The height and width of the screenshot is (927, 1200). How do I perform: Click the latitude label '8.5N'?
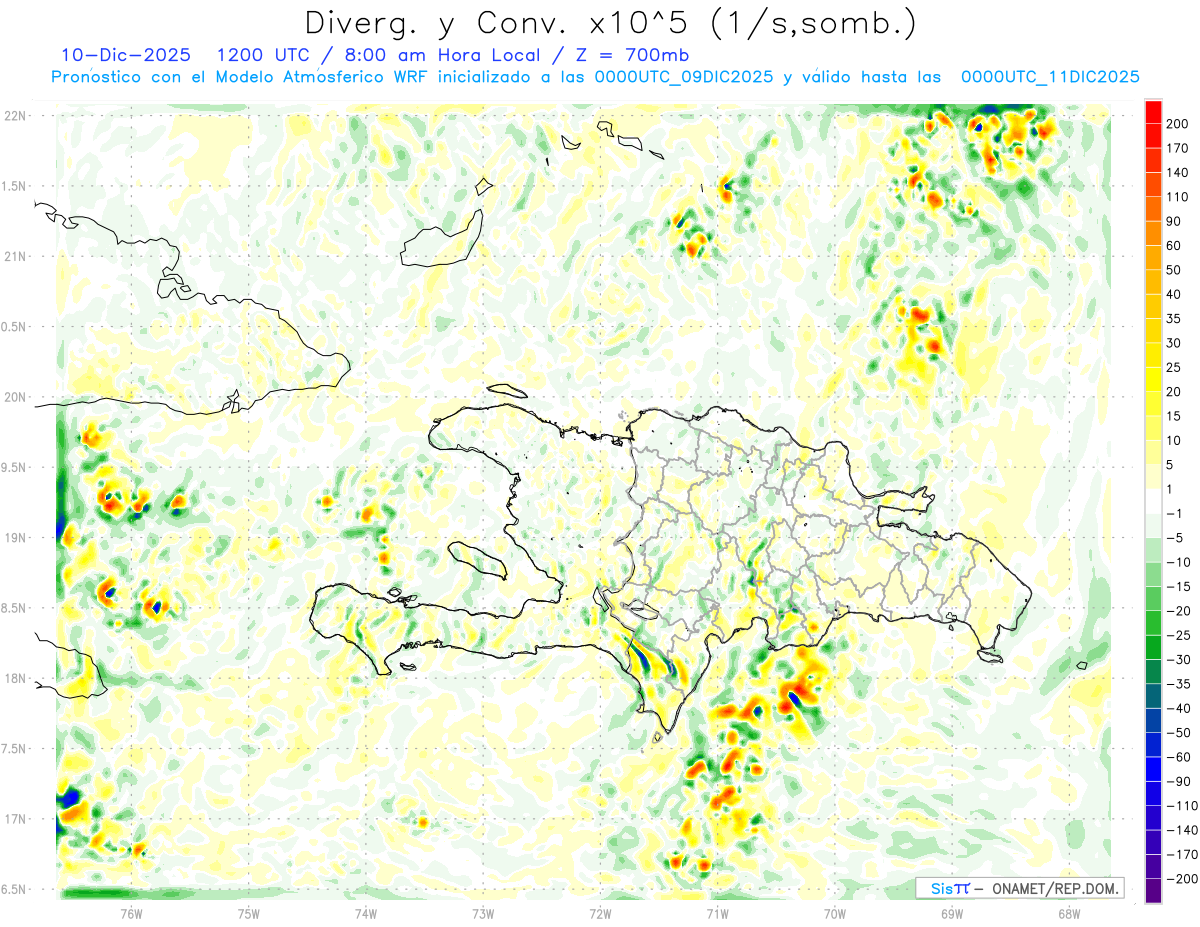click(15, 608)
